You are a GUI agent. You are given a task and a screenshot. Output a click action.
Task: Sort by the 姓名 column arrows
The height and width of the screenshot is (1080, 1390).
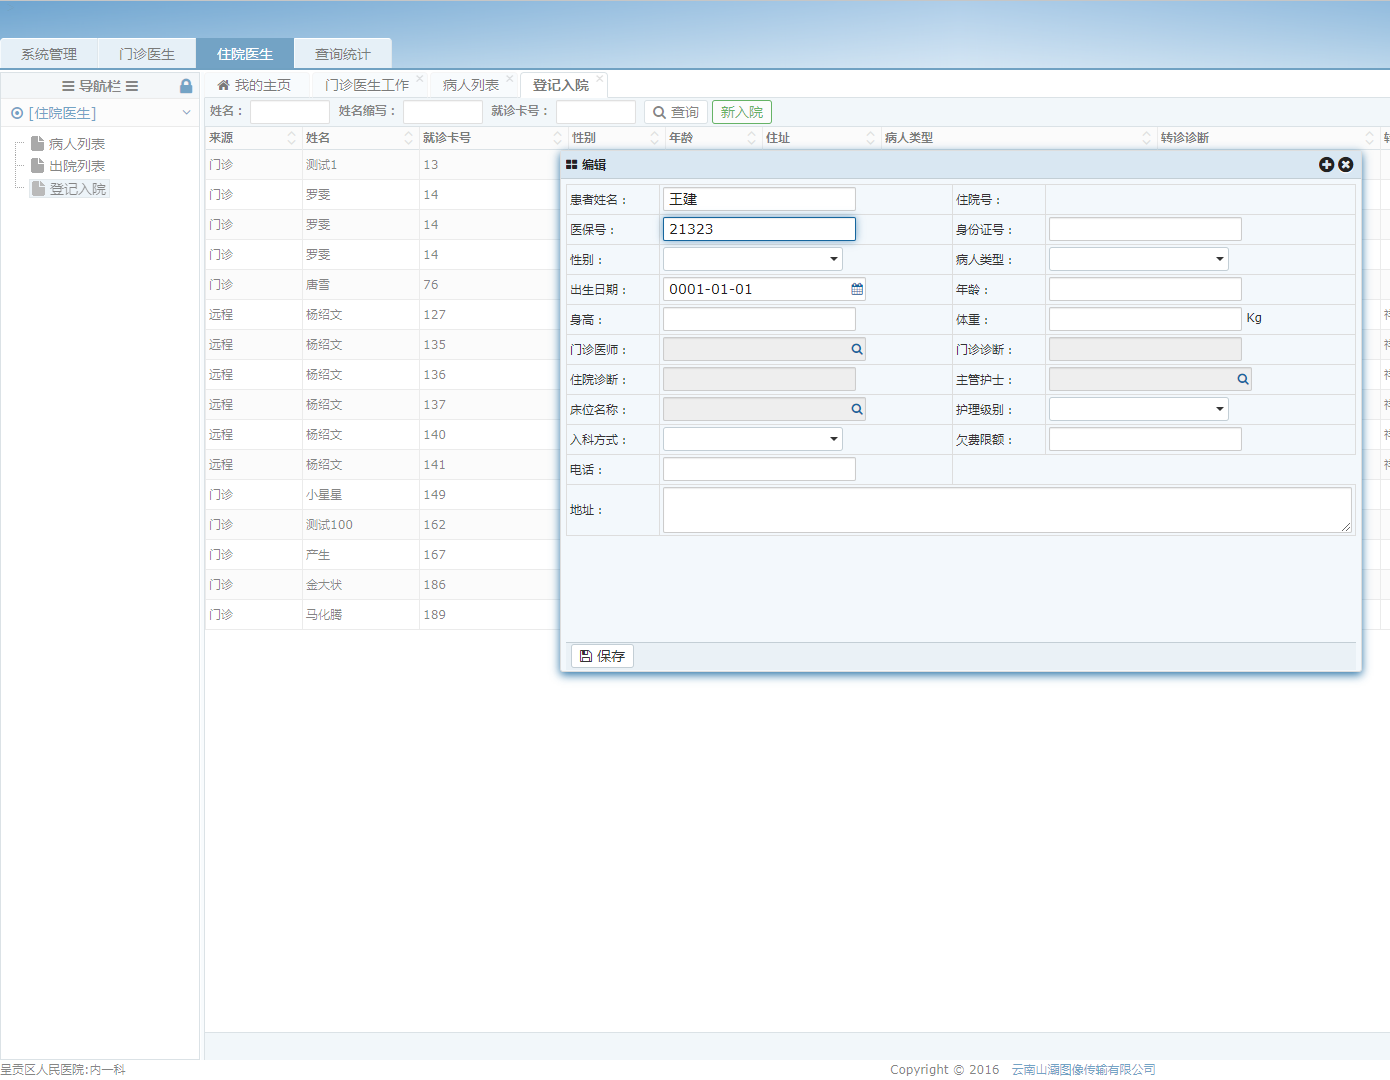coord(409,138)
